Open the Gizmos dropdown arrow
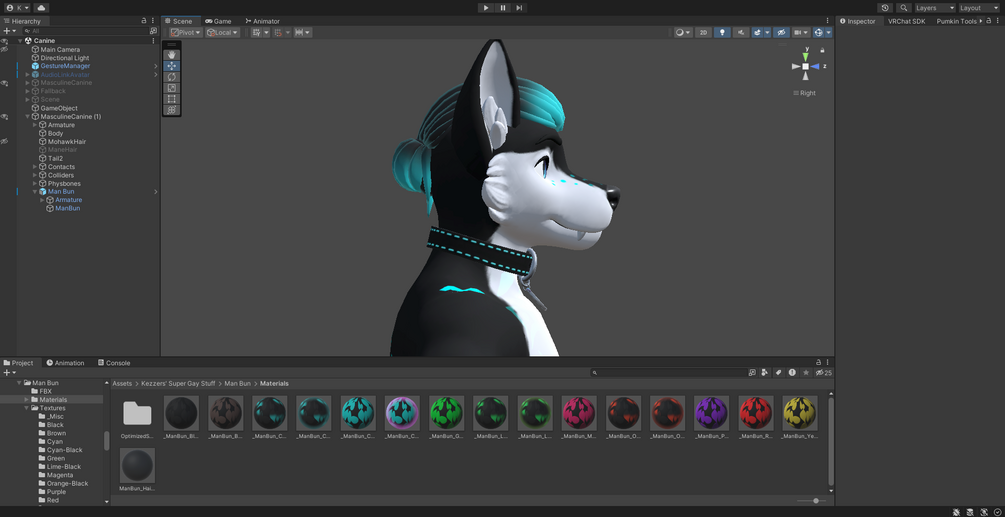This screenshot has height=517, width=1005. (x=829, y=32)
